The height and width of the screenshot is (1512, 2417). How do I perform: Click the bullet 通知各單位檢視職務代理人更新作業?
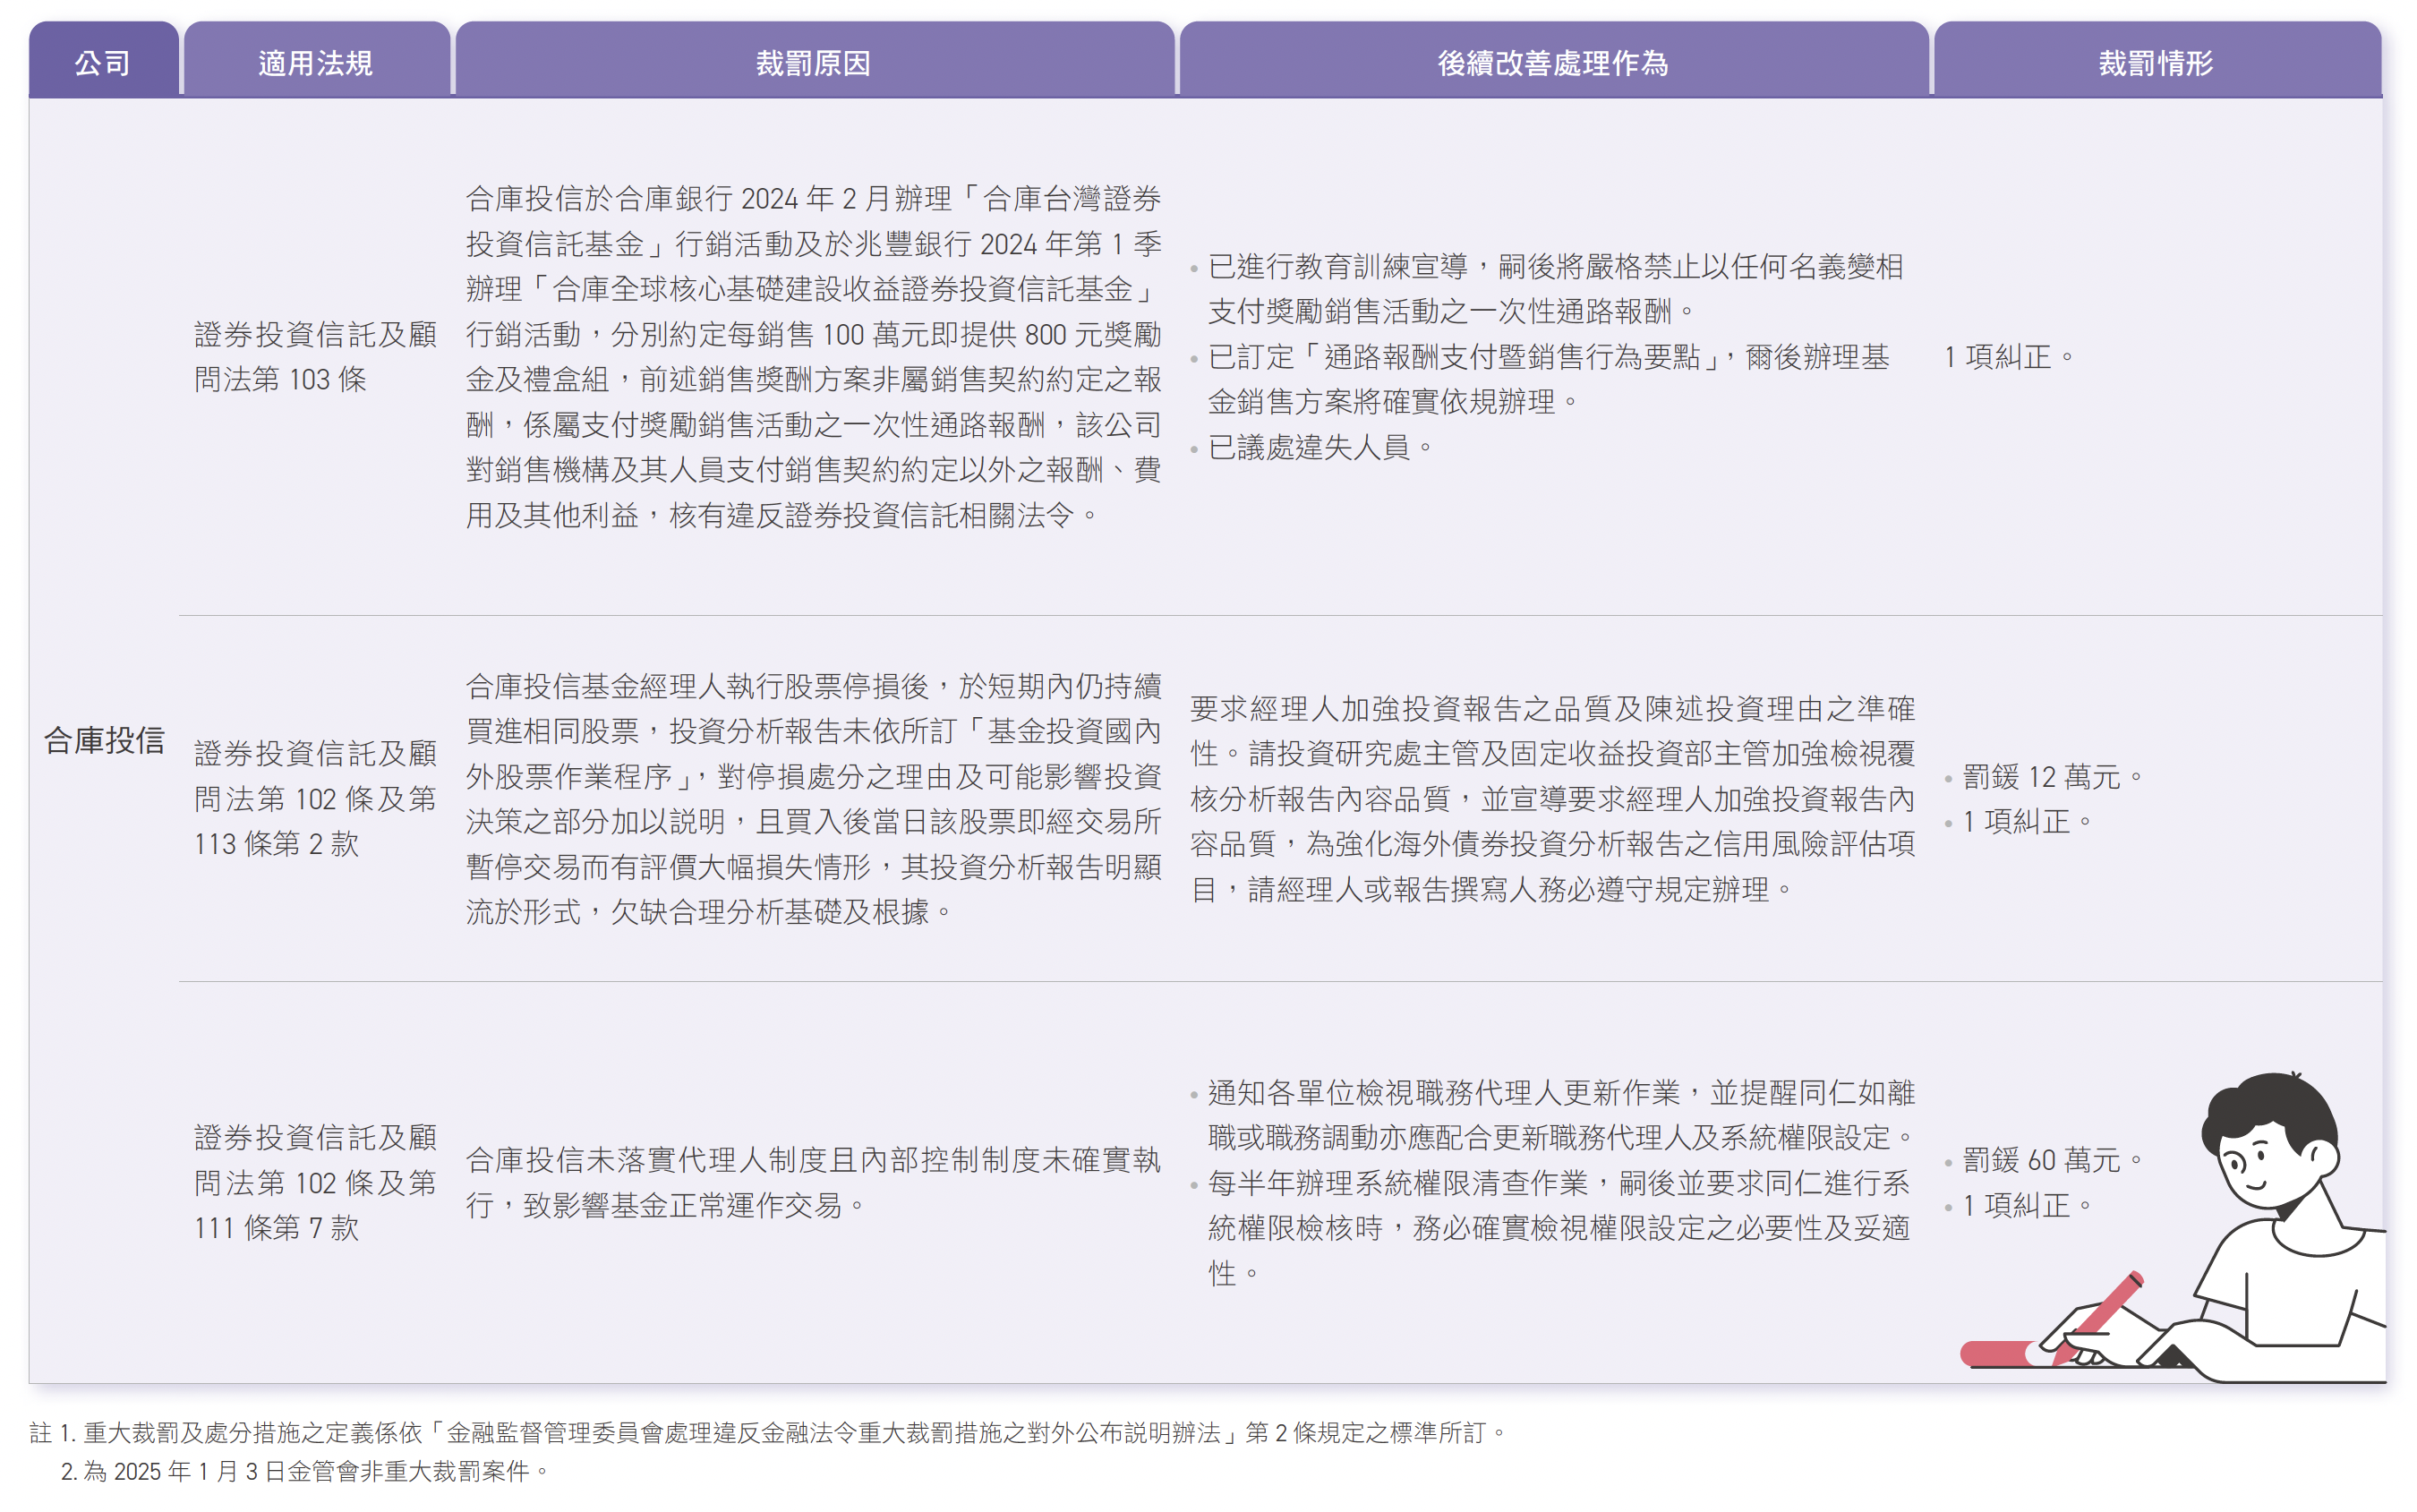coord(1553,1115)
